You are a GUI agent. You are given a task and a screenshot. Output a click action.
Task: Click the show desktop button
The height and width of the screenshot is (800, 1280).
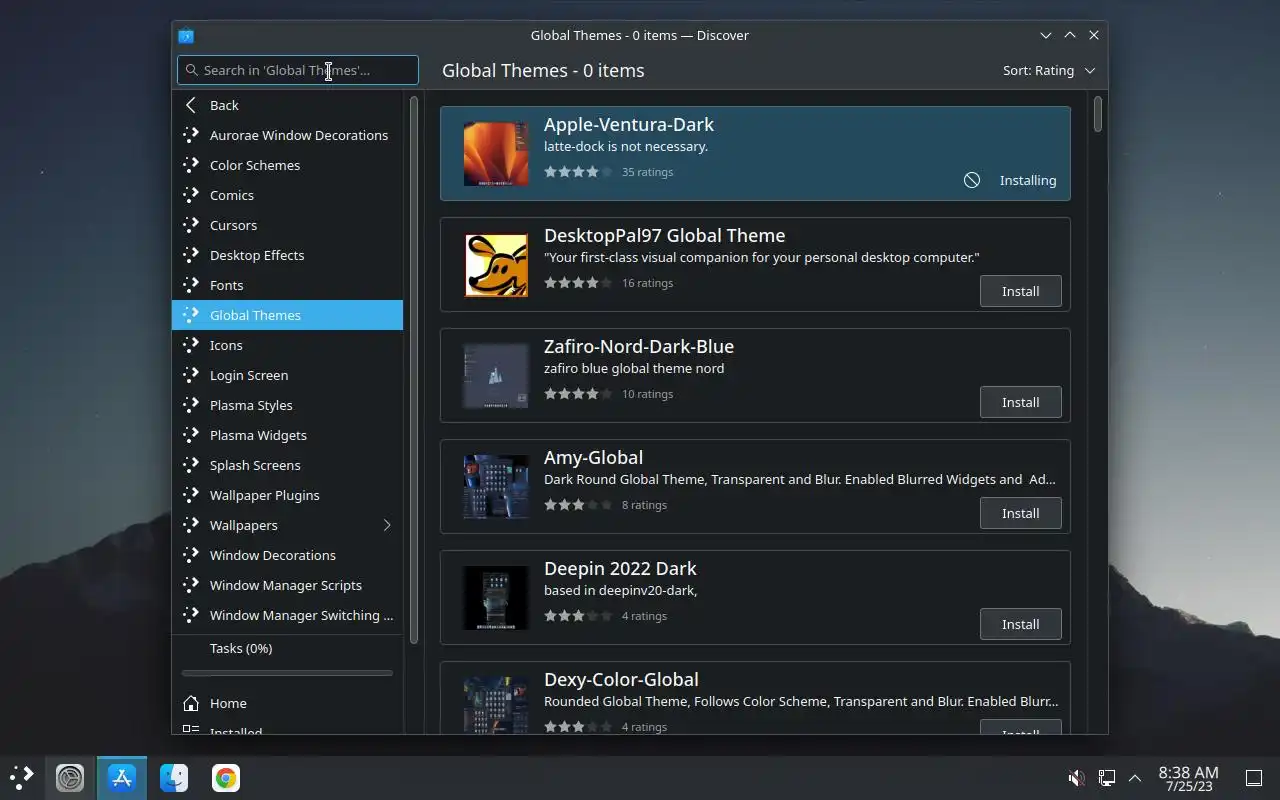(x=1253, y=778)
